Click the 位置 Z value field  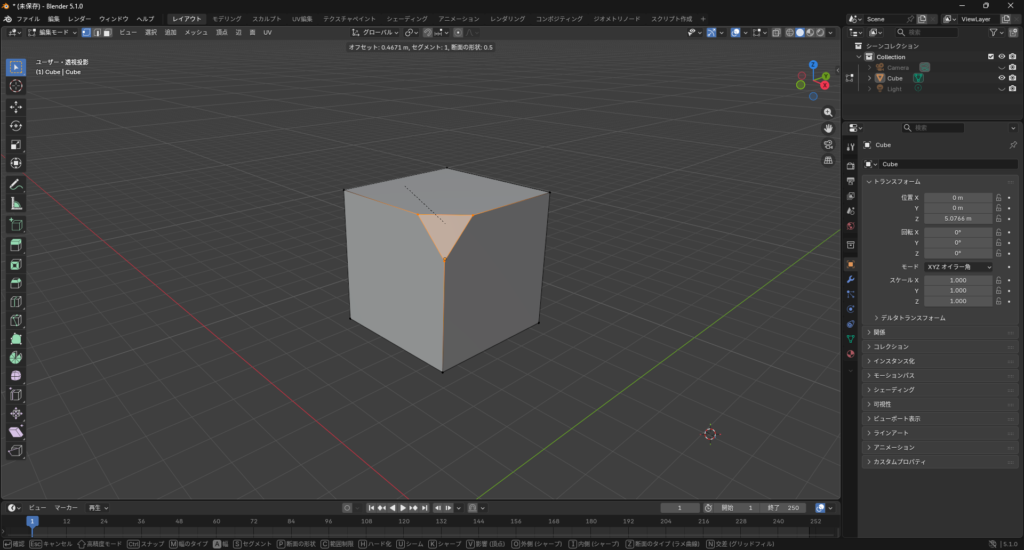click(x=957, y=218)
